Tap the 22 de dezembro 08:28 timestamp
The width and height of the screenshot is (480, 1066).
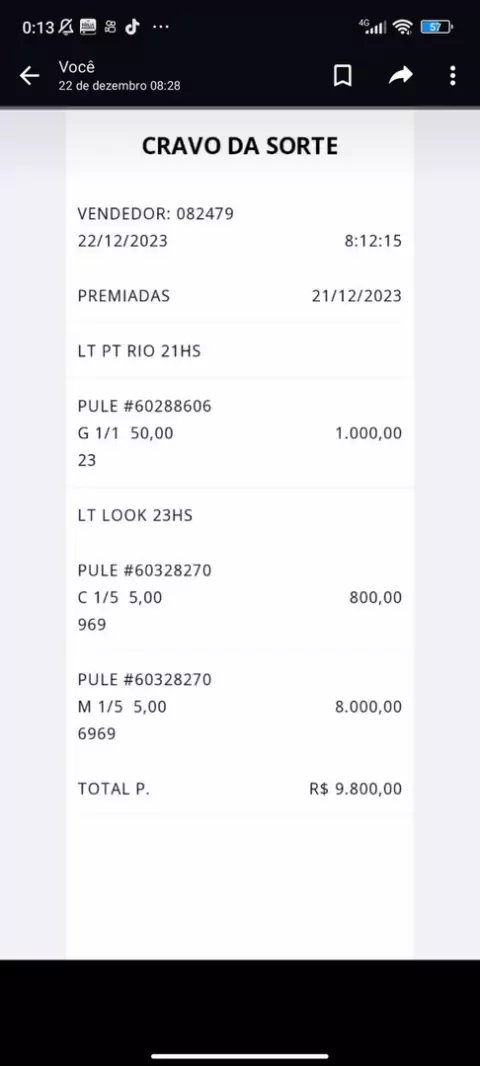(x=119, y=86)
